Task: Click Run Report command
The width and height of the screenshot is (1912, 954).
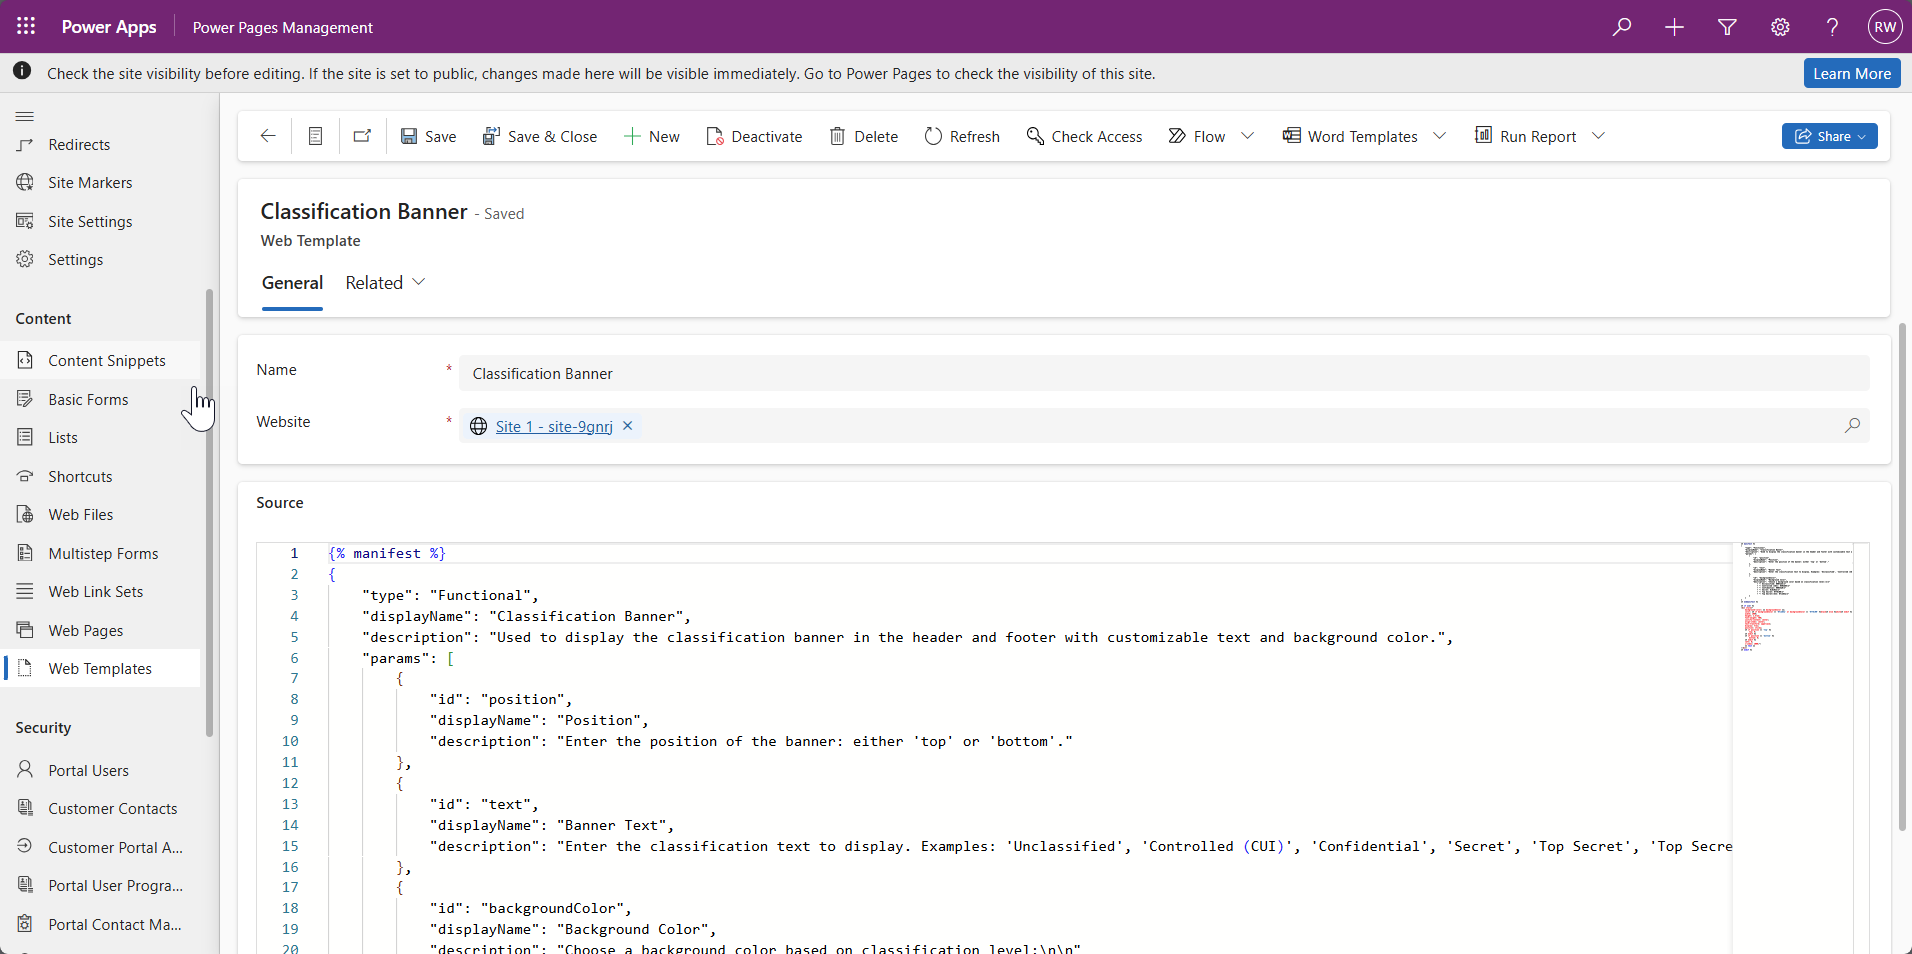Action: [x=1526, y=136]
